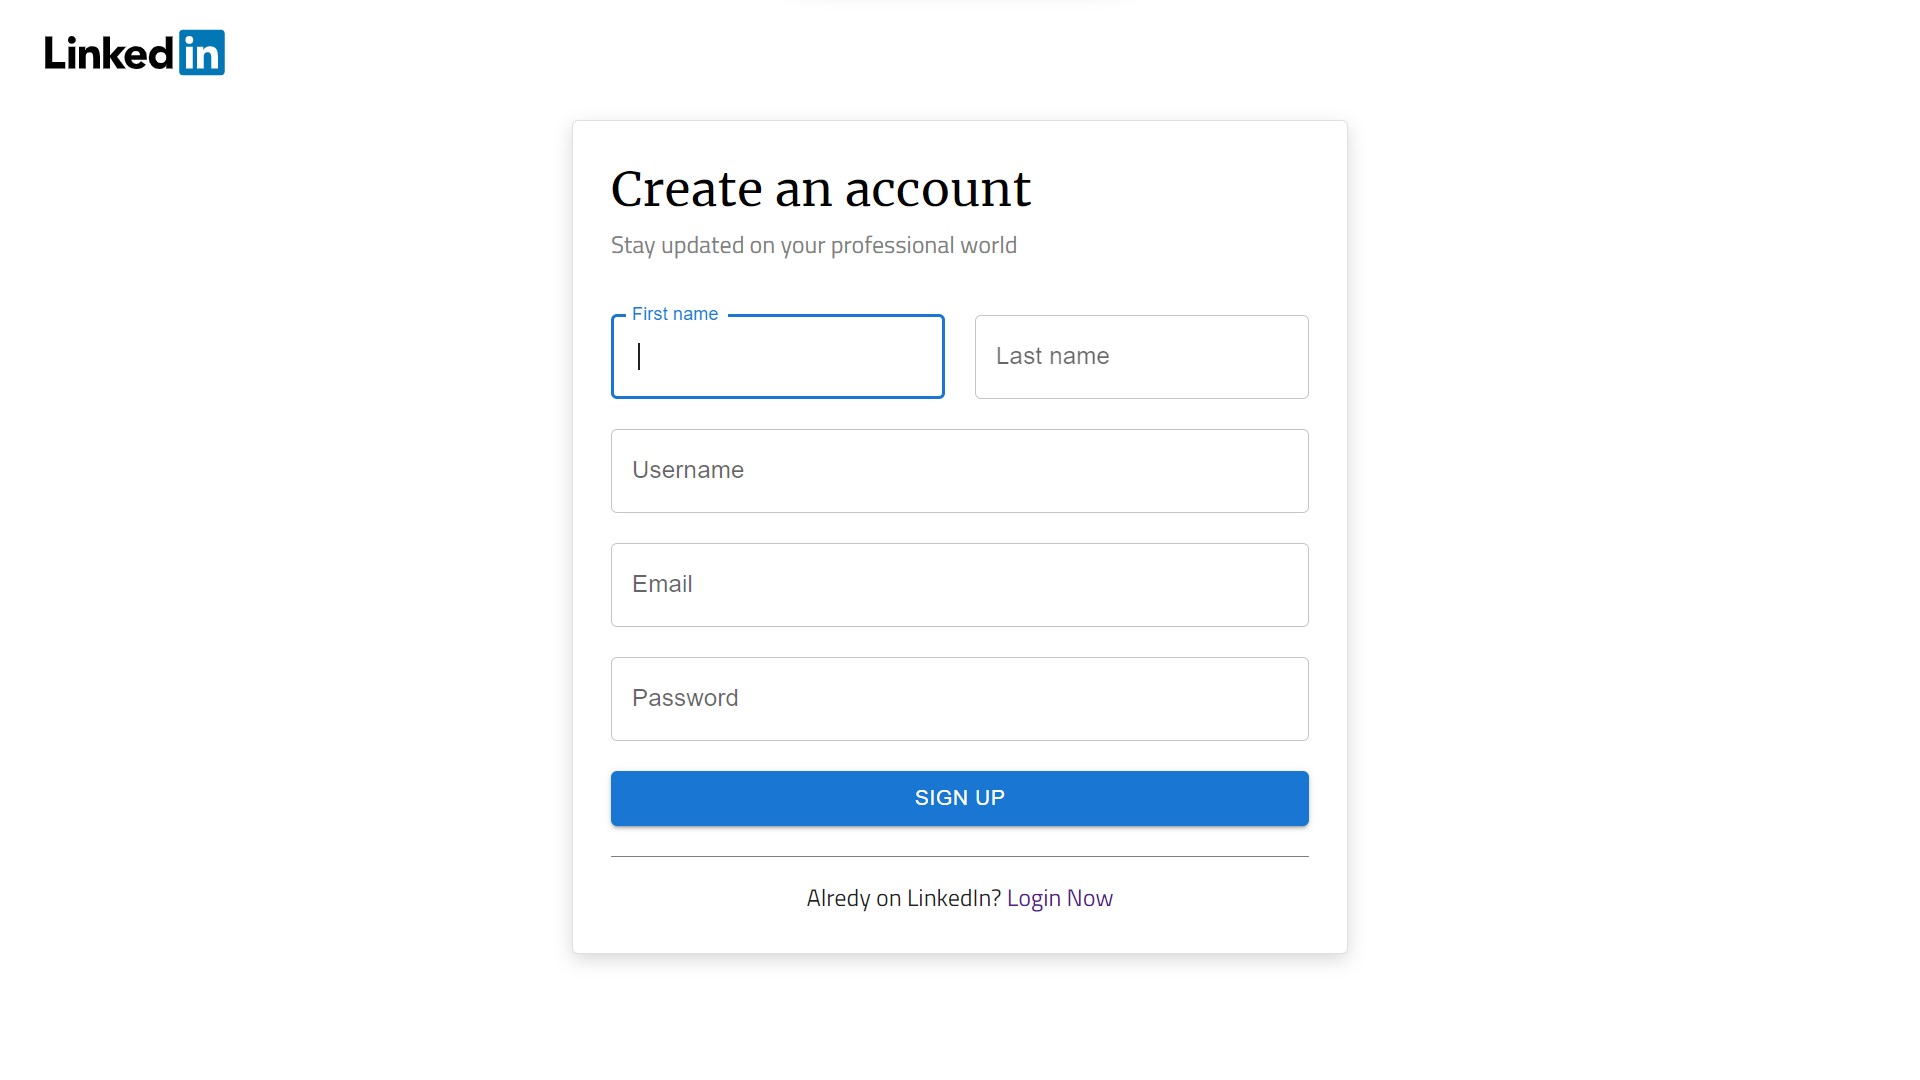This screenshot has width=1920, height=1080.
Task: Open the Login Now link
Action: (x=1059, y=897)
